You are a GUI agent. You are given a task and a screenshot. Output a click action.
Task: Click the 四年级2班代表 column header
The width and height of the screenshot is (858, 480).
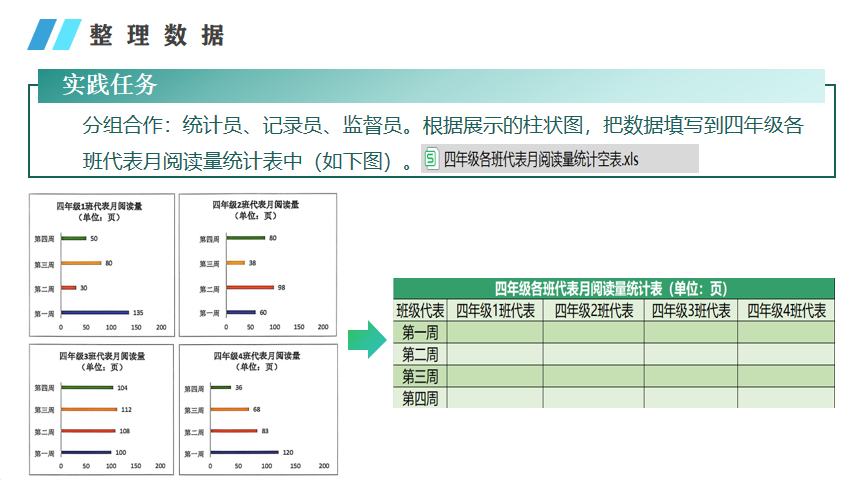[x=593, y=311]
